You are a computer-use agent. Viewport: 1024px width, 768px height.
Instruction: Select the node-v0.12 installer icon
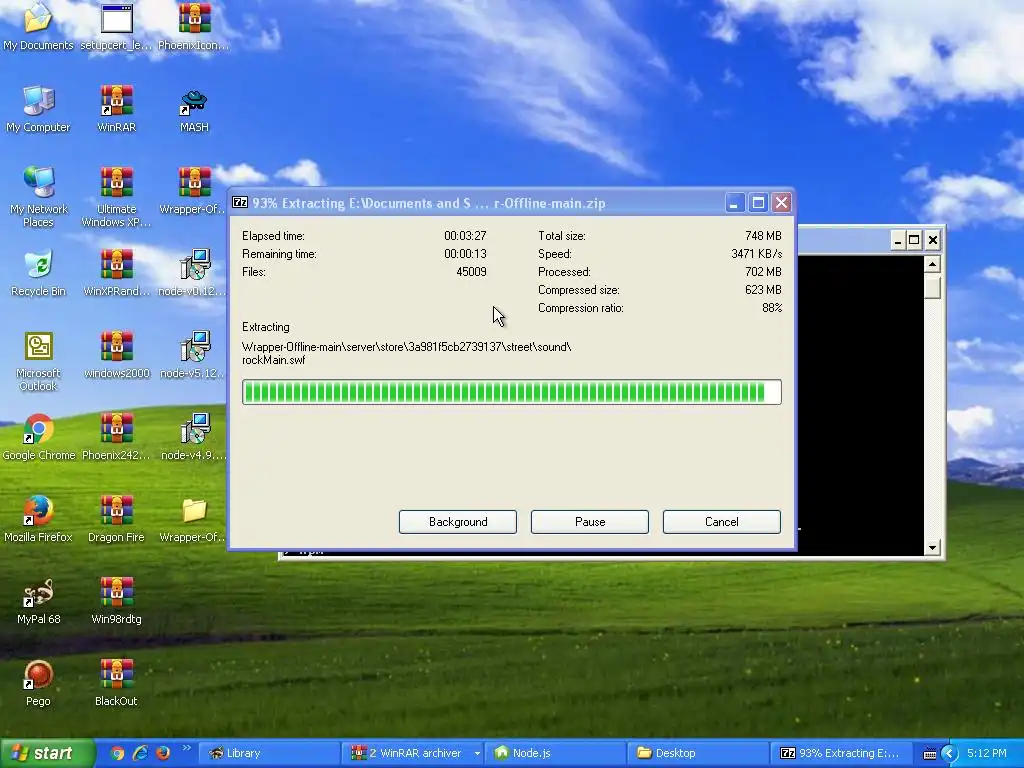[194, 273]
